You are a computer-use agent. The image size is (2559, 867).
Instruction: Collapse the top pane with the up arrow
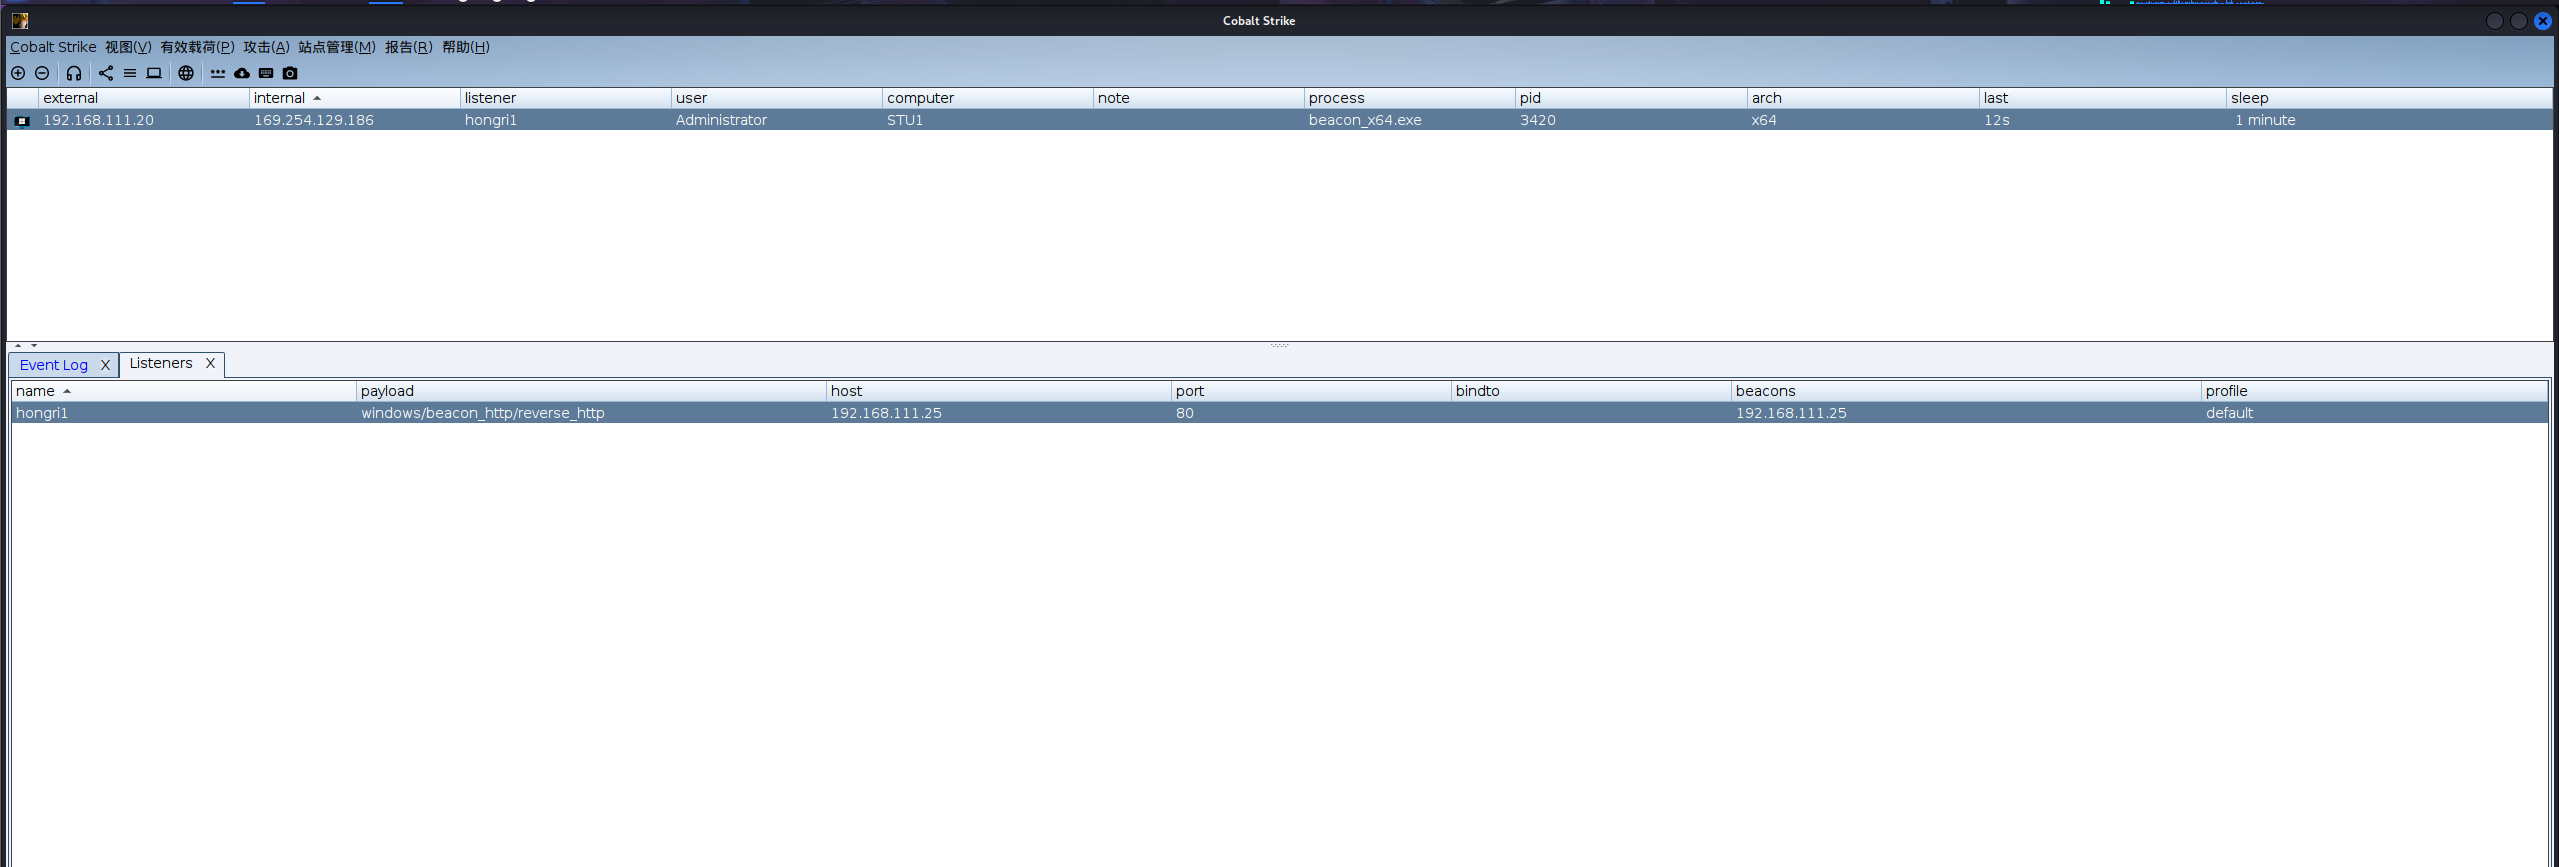click(18, 345)
